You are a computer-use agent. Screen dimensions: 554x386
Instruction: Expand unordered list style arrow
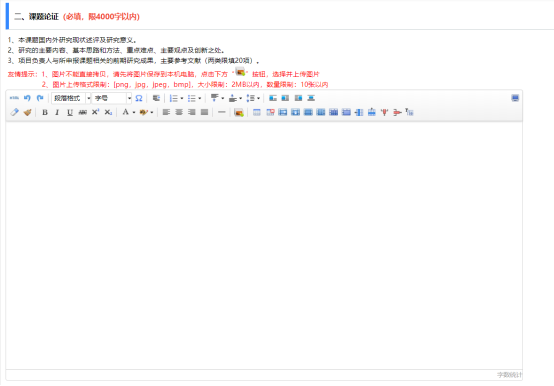[x=200, y=98]
